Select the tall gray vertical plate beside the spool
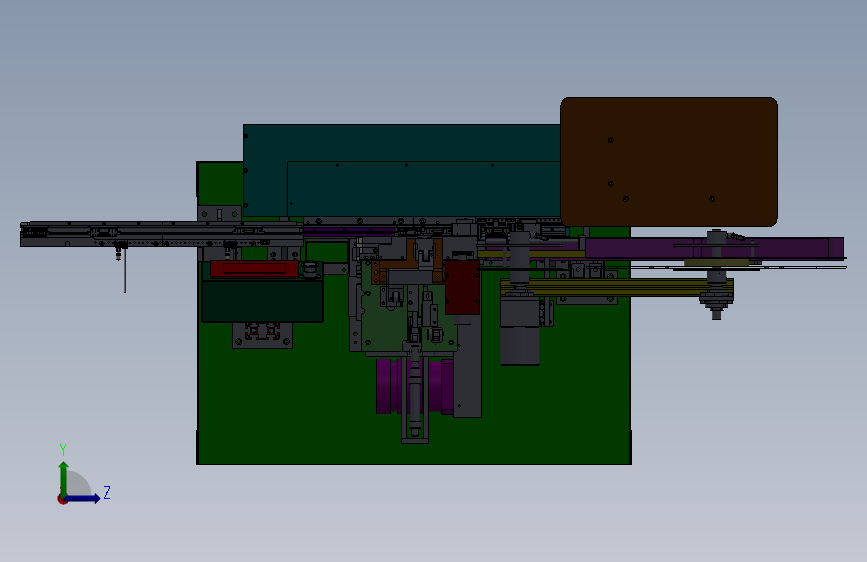 pyautogui.click(x=468, y=366)
